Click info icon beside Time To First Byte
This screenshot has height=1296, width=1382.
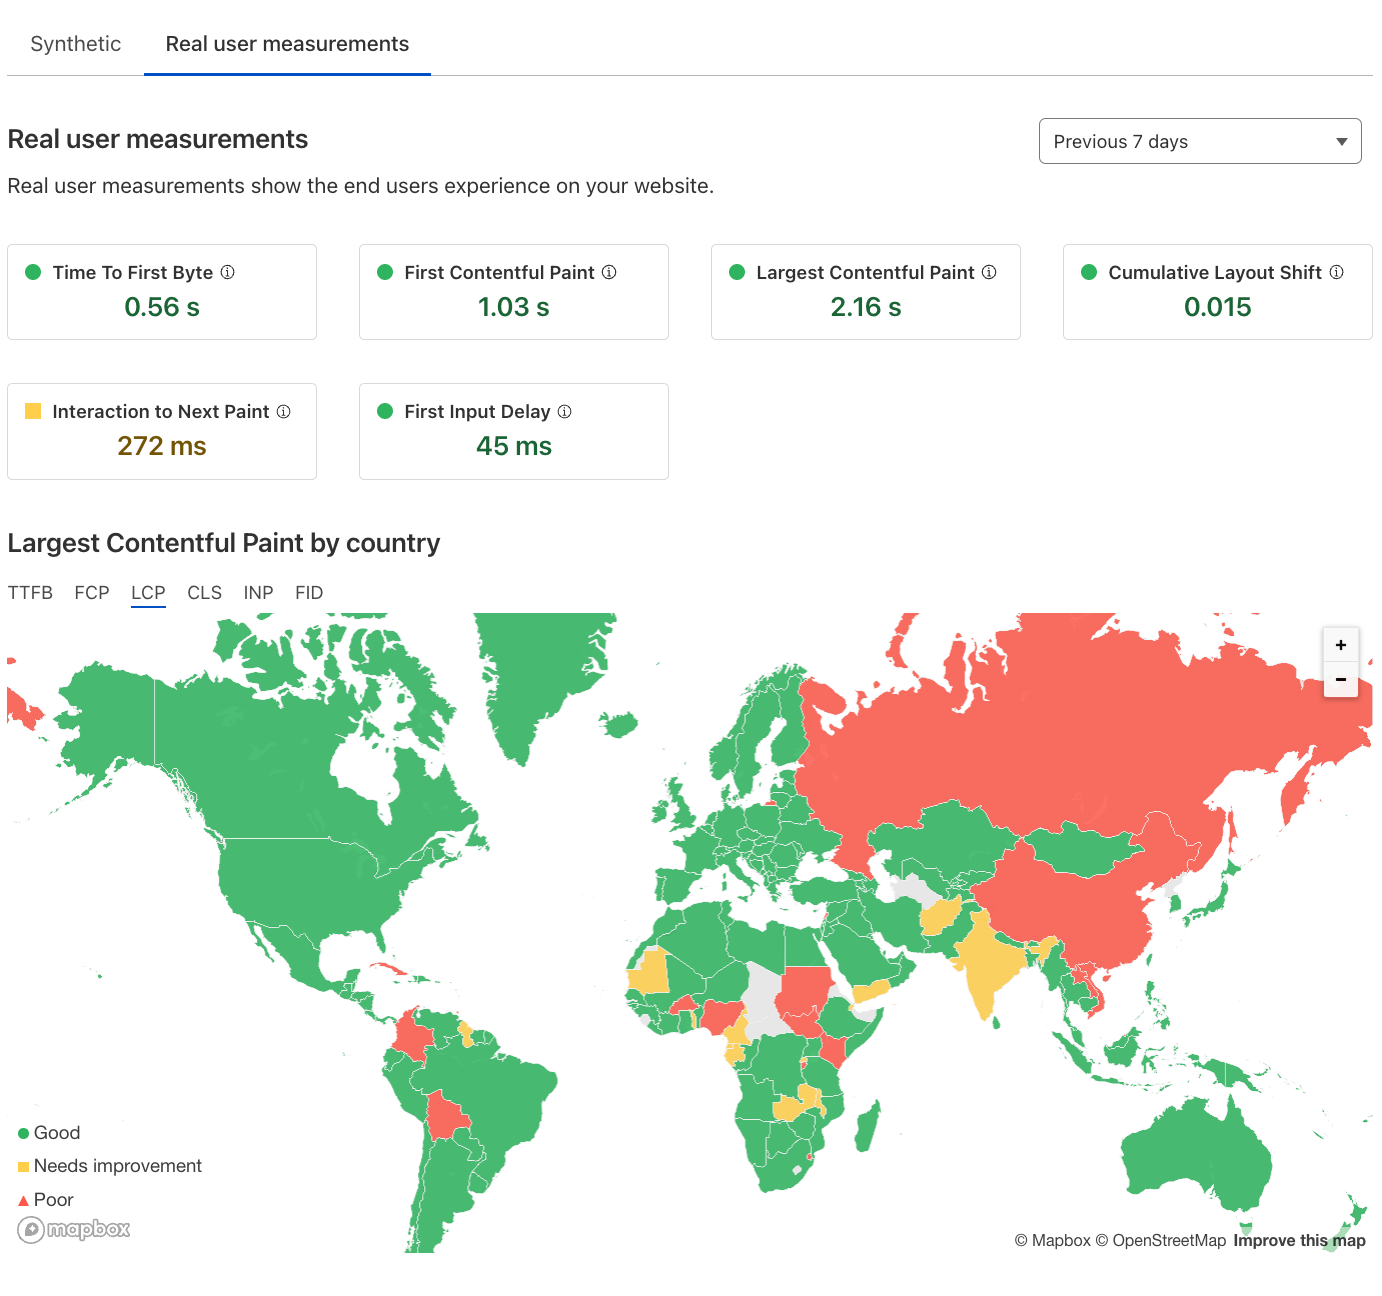click(228, 272)
